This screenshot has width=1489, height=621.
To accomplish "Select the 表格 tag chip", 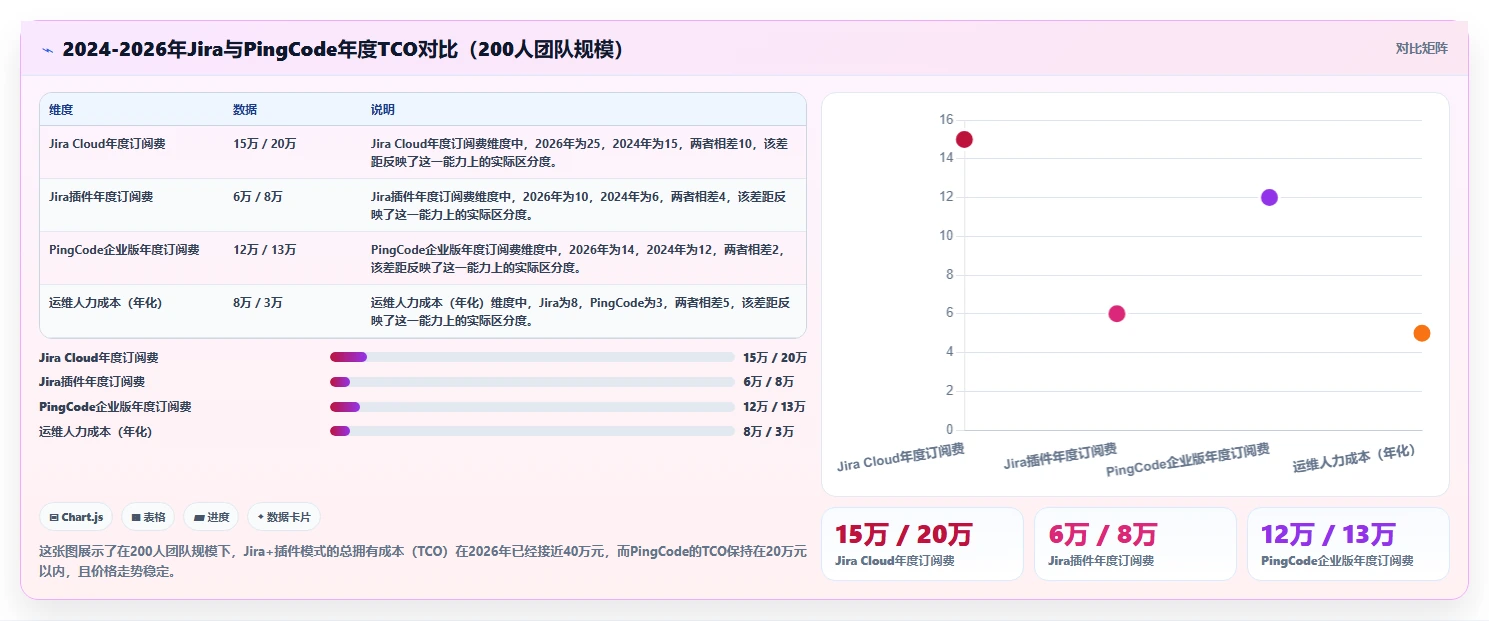I will tap(148, 517).
